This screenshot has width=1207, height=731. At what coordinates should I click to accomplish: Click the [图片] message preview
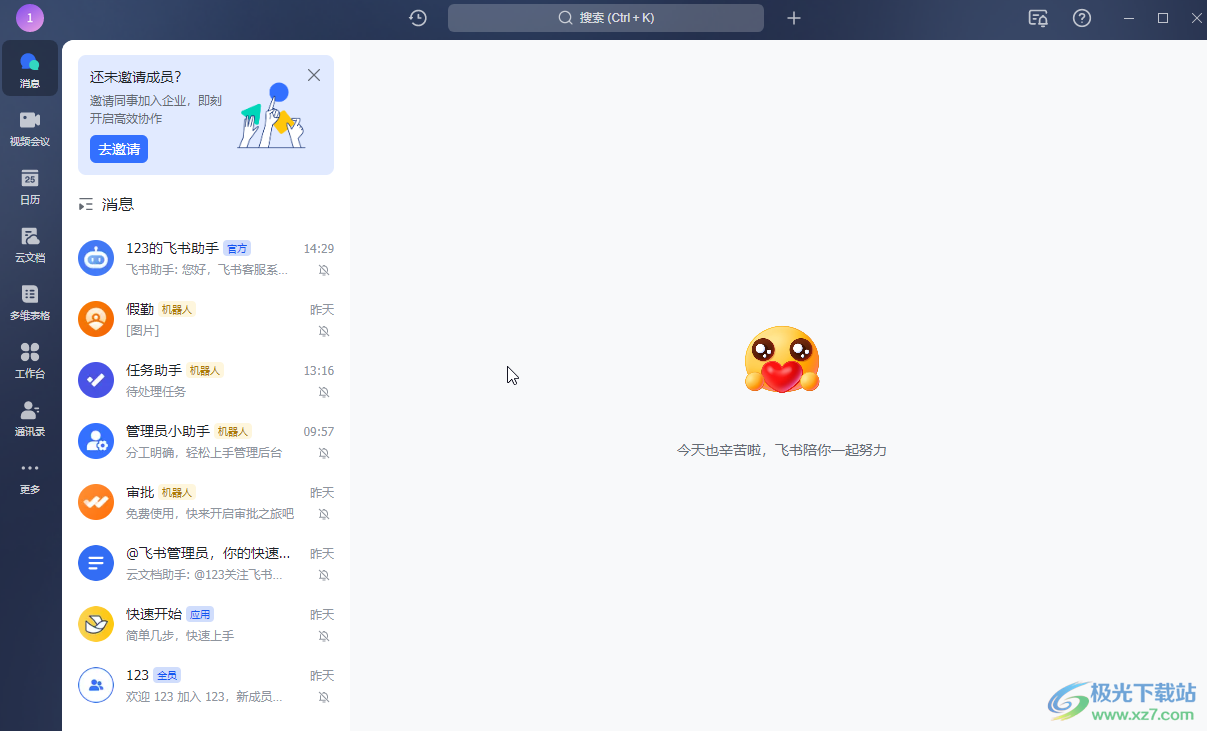click(142, 331)
